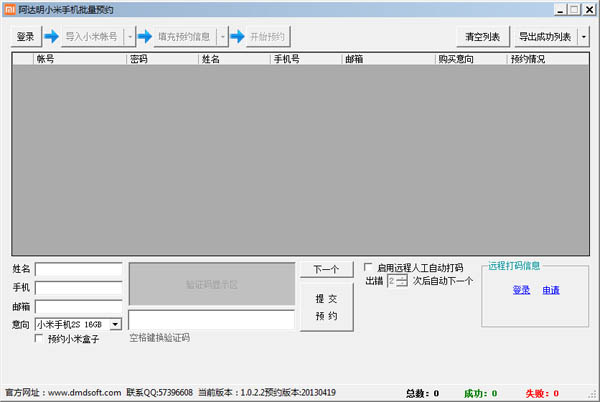Minimize the window

coord(560,10)
